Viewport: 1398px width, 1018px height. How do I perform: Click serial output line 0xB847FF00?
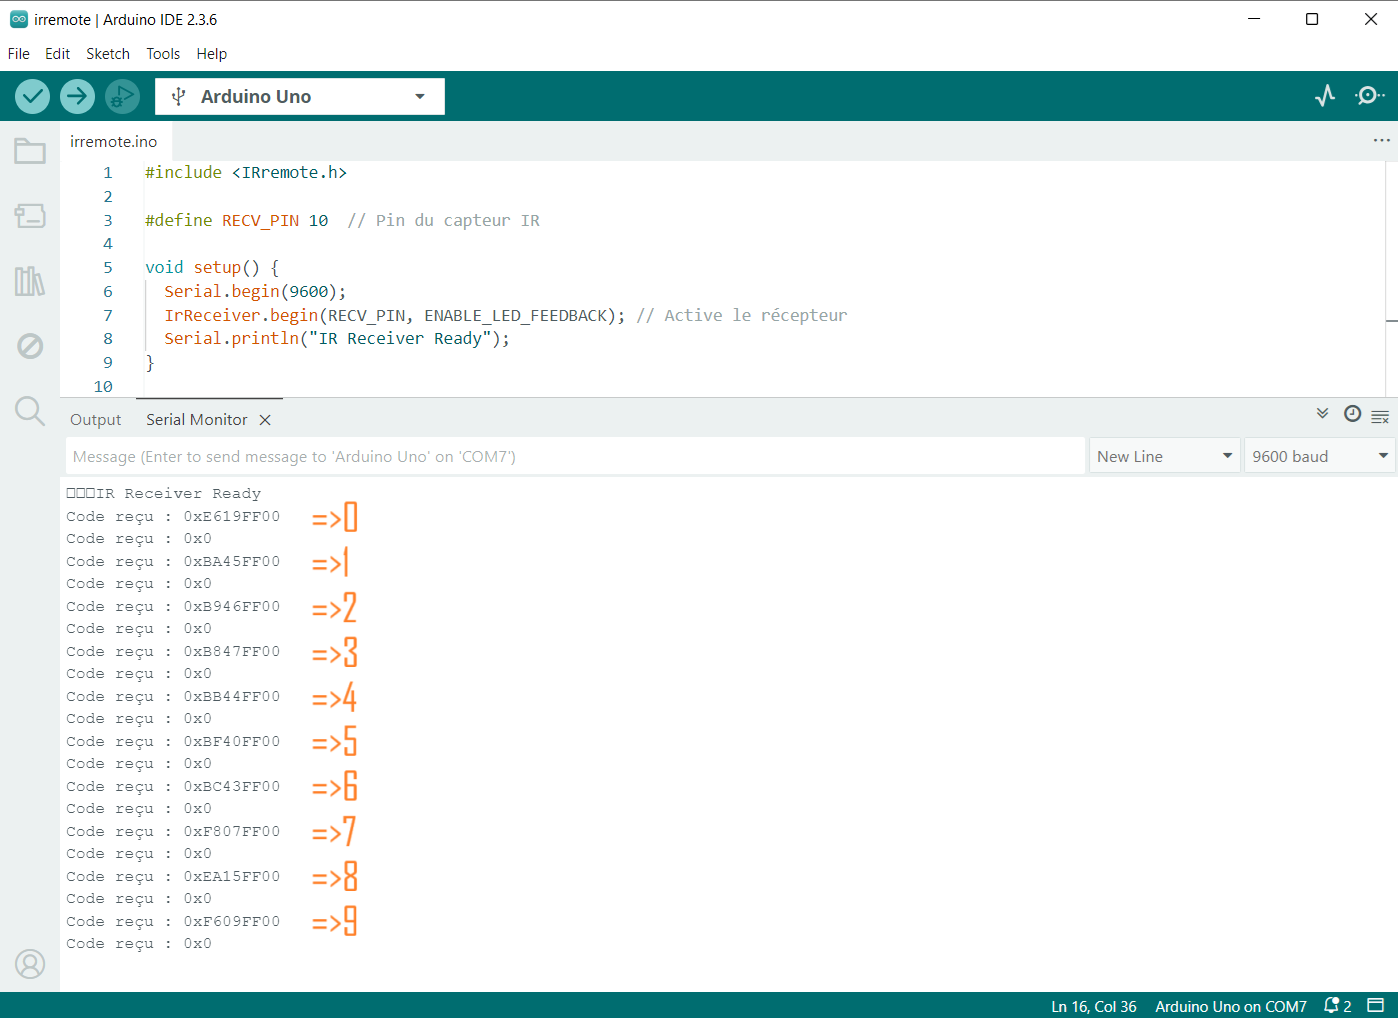tap(173, 651)
